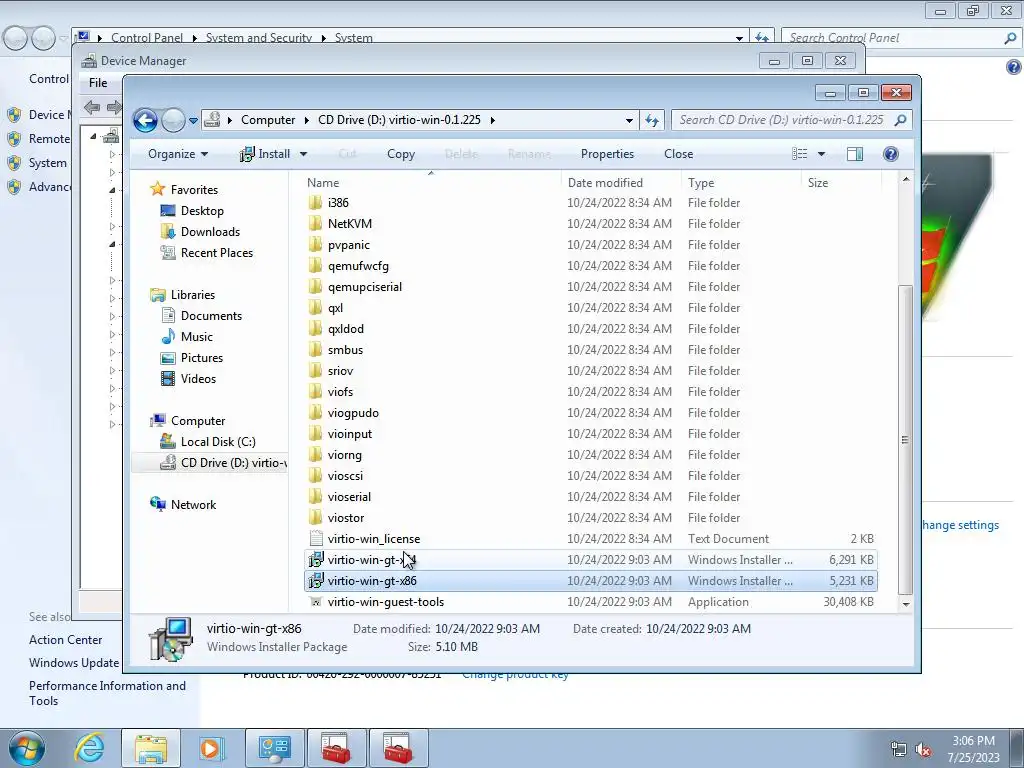The image size is (1024, 768).
Task: Click the Windows Start orb
Action: 26,748
